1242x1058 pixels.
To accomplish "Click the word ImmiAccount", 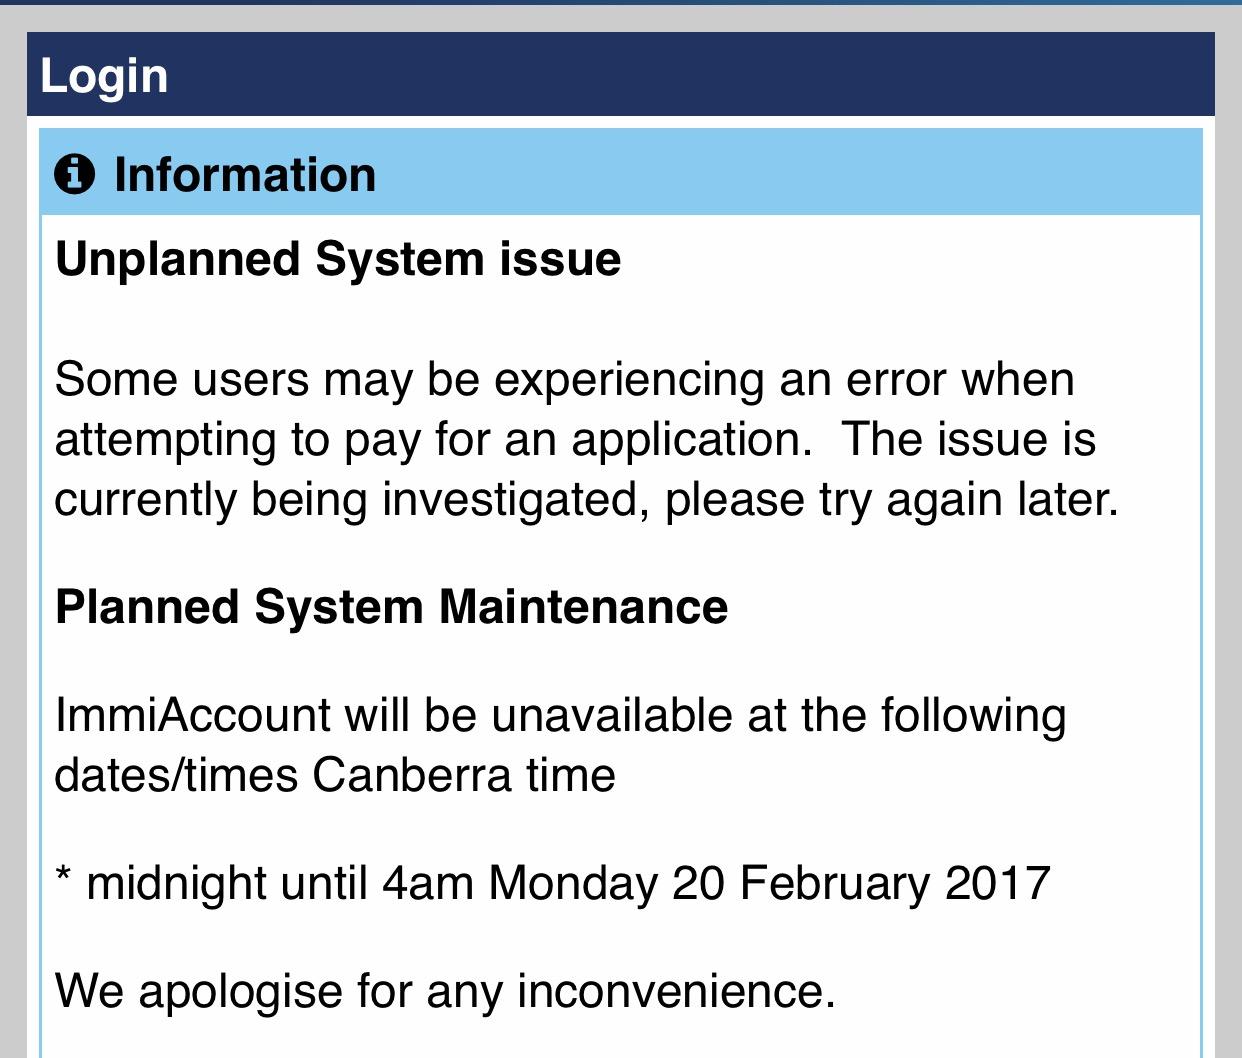I will (x=192, y=716).
